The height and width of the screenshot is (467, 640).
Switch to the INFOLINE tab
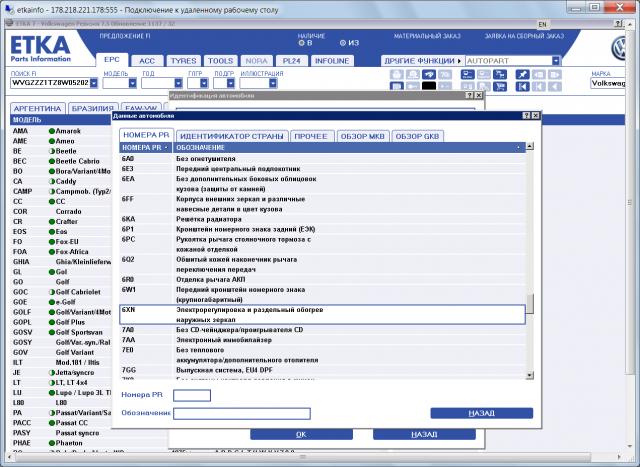coord(332,61)
